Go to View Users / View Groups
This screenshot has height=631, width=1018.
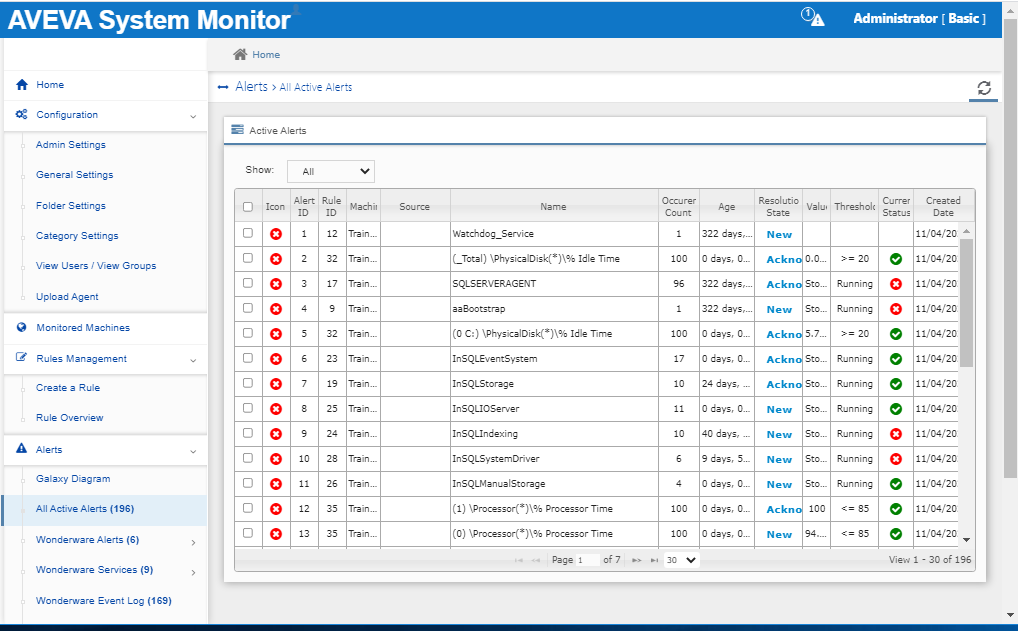tap(96, 266)
